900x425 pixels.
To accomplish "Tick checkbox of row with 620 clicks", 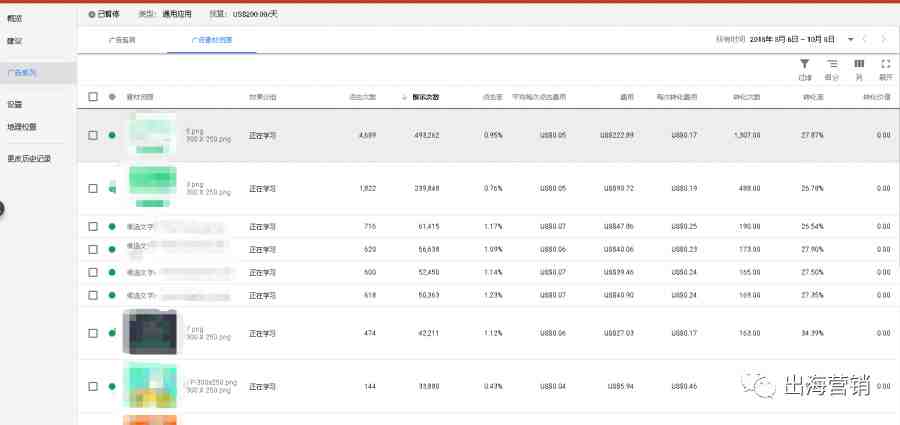I will [x=93, y=250].
